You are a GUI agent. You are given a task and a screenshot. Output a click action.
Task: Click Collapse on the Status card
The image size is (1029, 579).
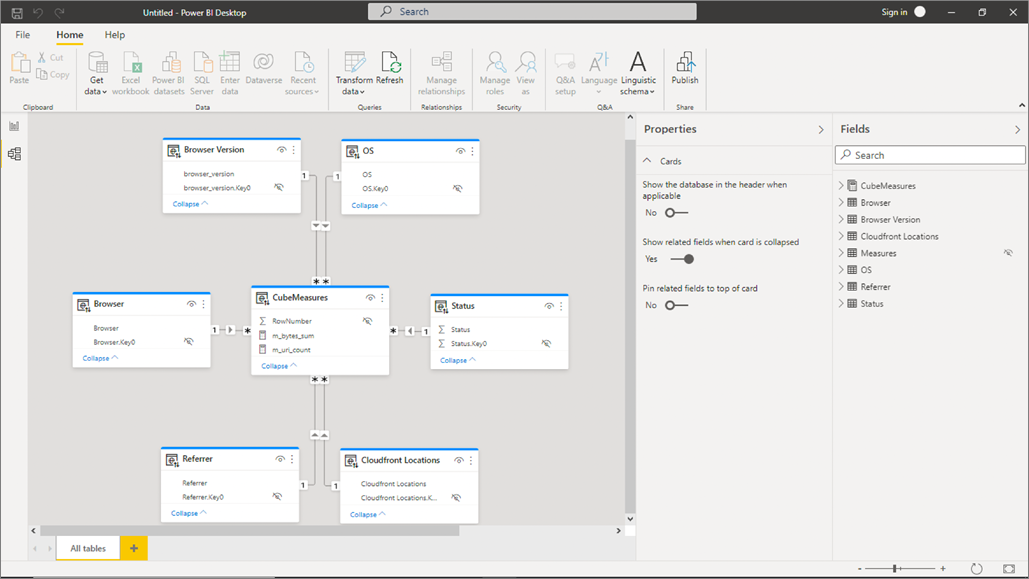click(x=458, y=360)
